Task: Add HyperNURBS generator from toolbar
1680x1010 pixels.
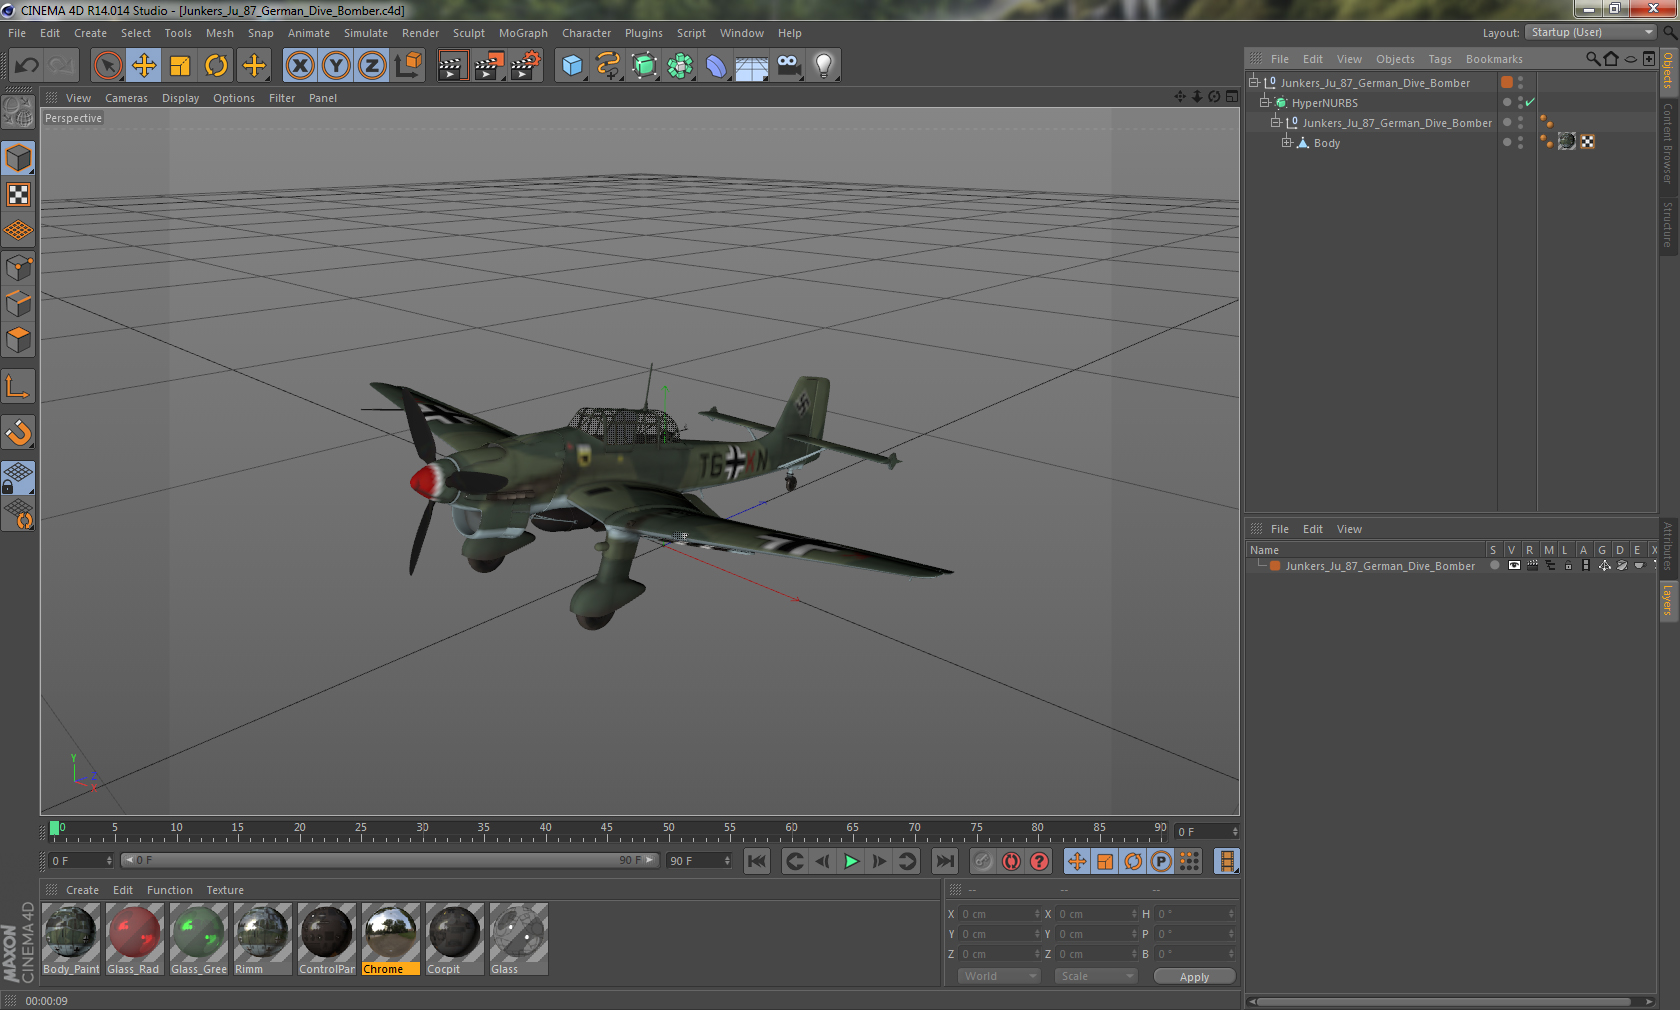Action: pos(644,66)
